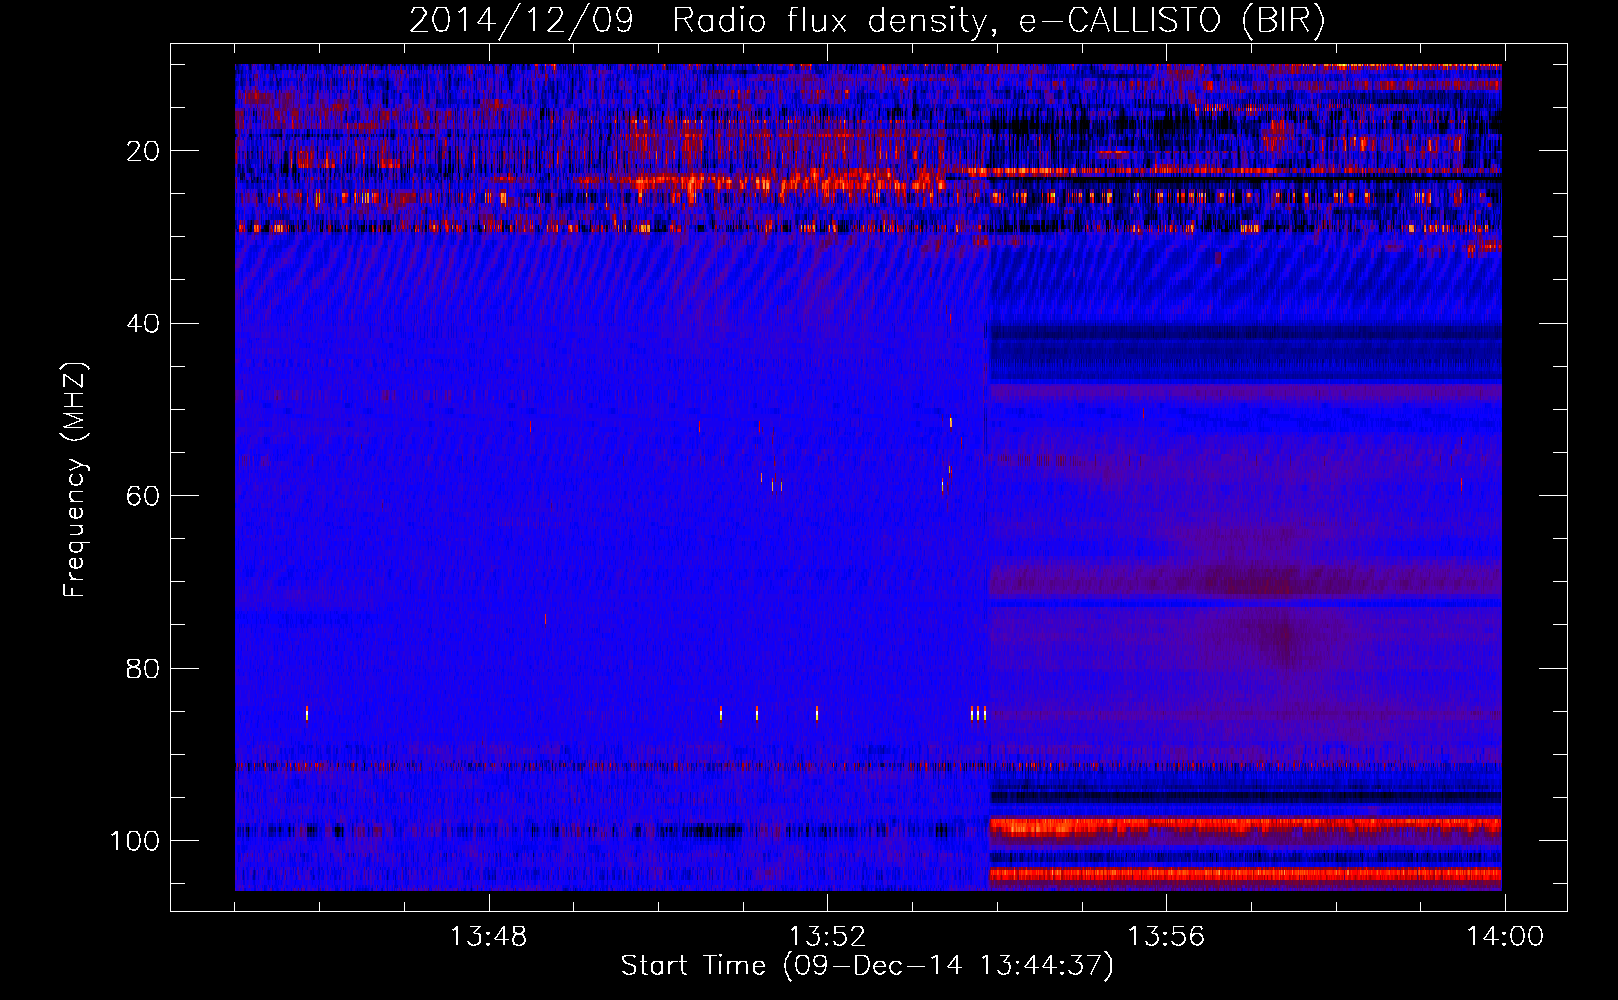The width and height of the screenshot is (1618, 1000).
Task: Click the 60 MHz frequency tick label
Action: [x=144, y=496]
